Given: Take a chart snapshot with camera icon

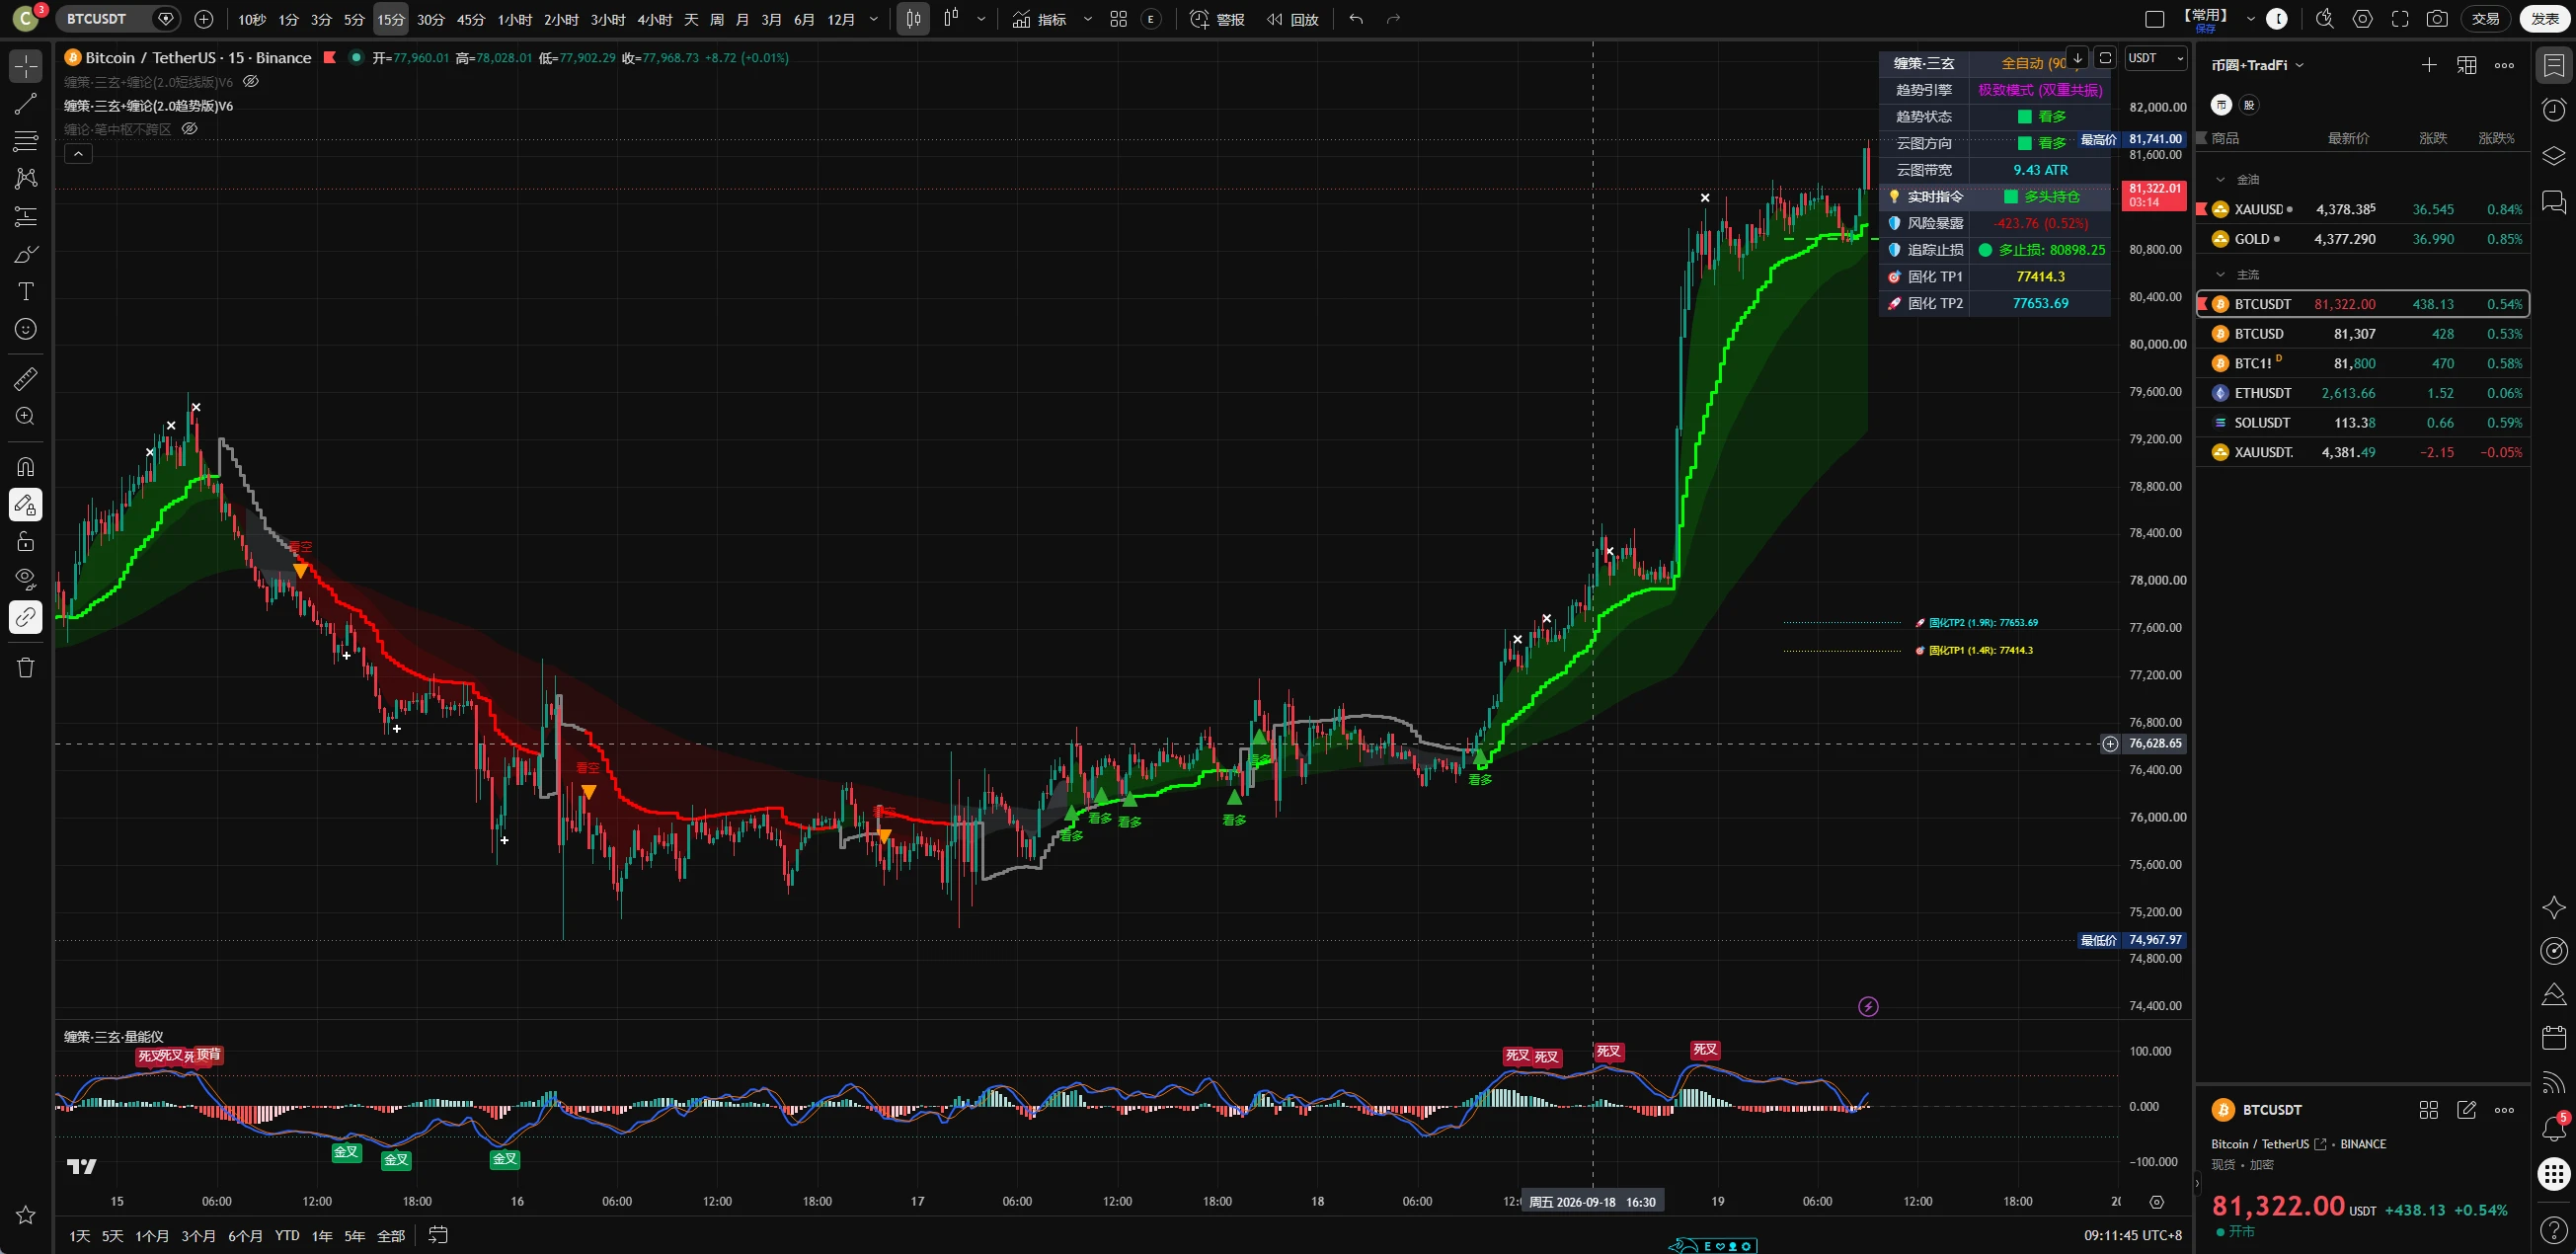Looking at the screenshot, I should click(2438, 19).
